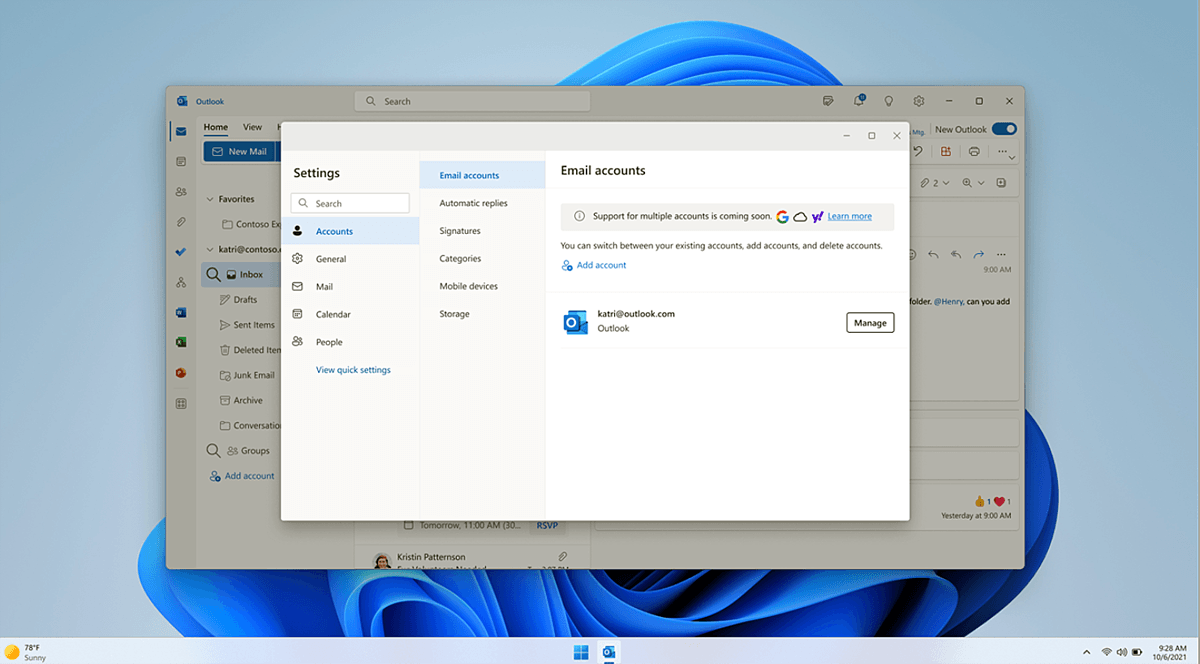Click the thumbs-up reaction on the message
This screenshot has width=1200, height=664.
(982, 501)
